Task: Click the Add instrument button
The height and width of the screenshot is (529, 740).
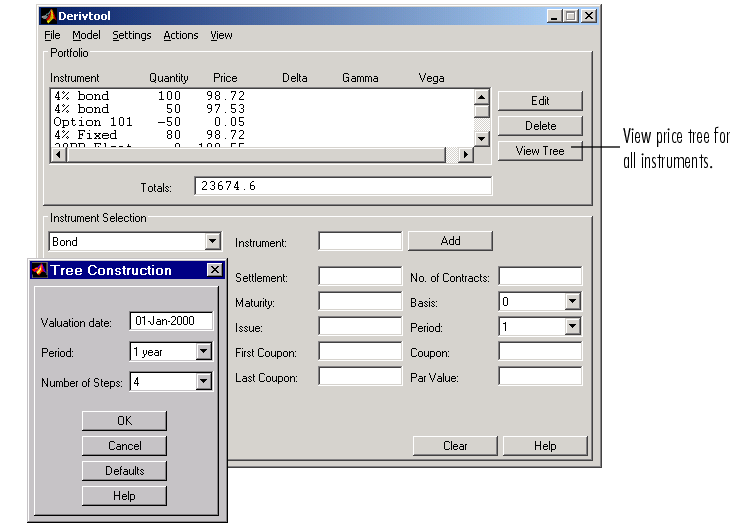Action: click(x=450, y=241)
